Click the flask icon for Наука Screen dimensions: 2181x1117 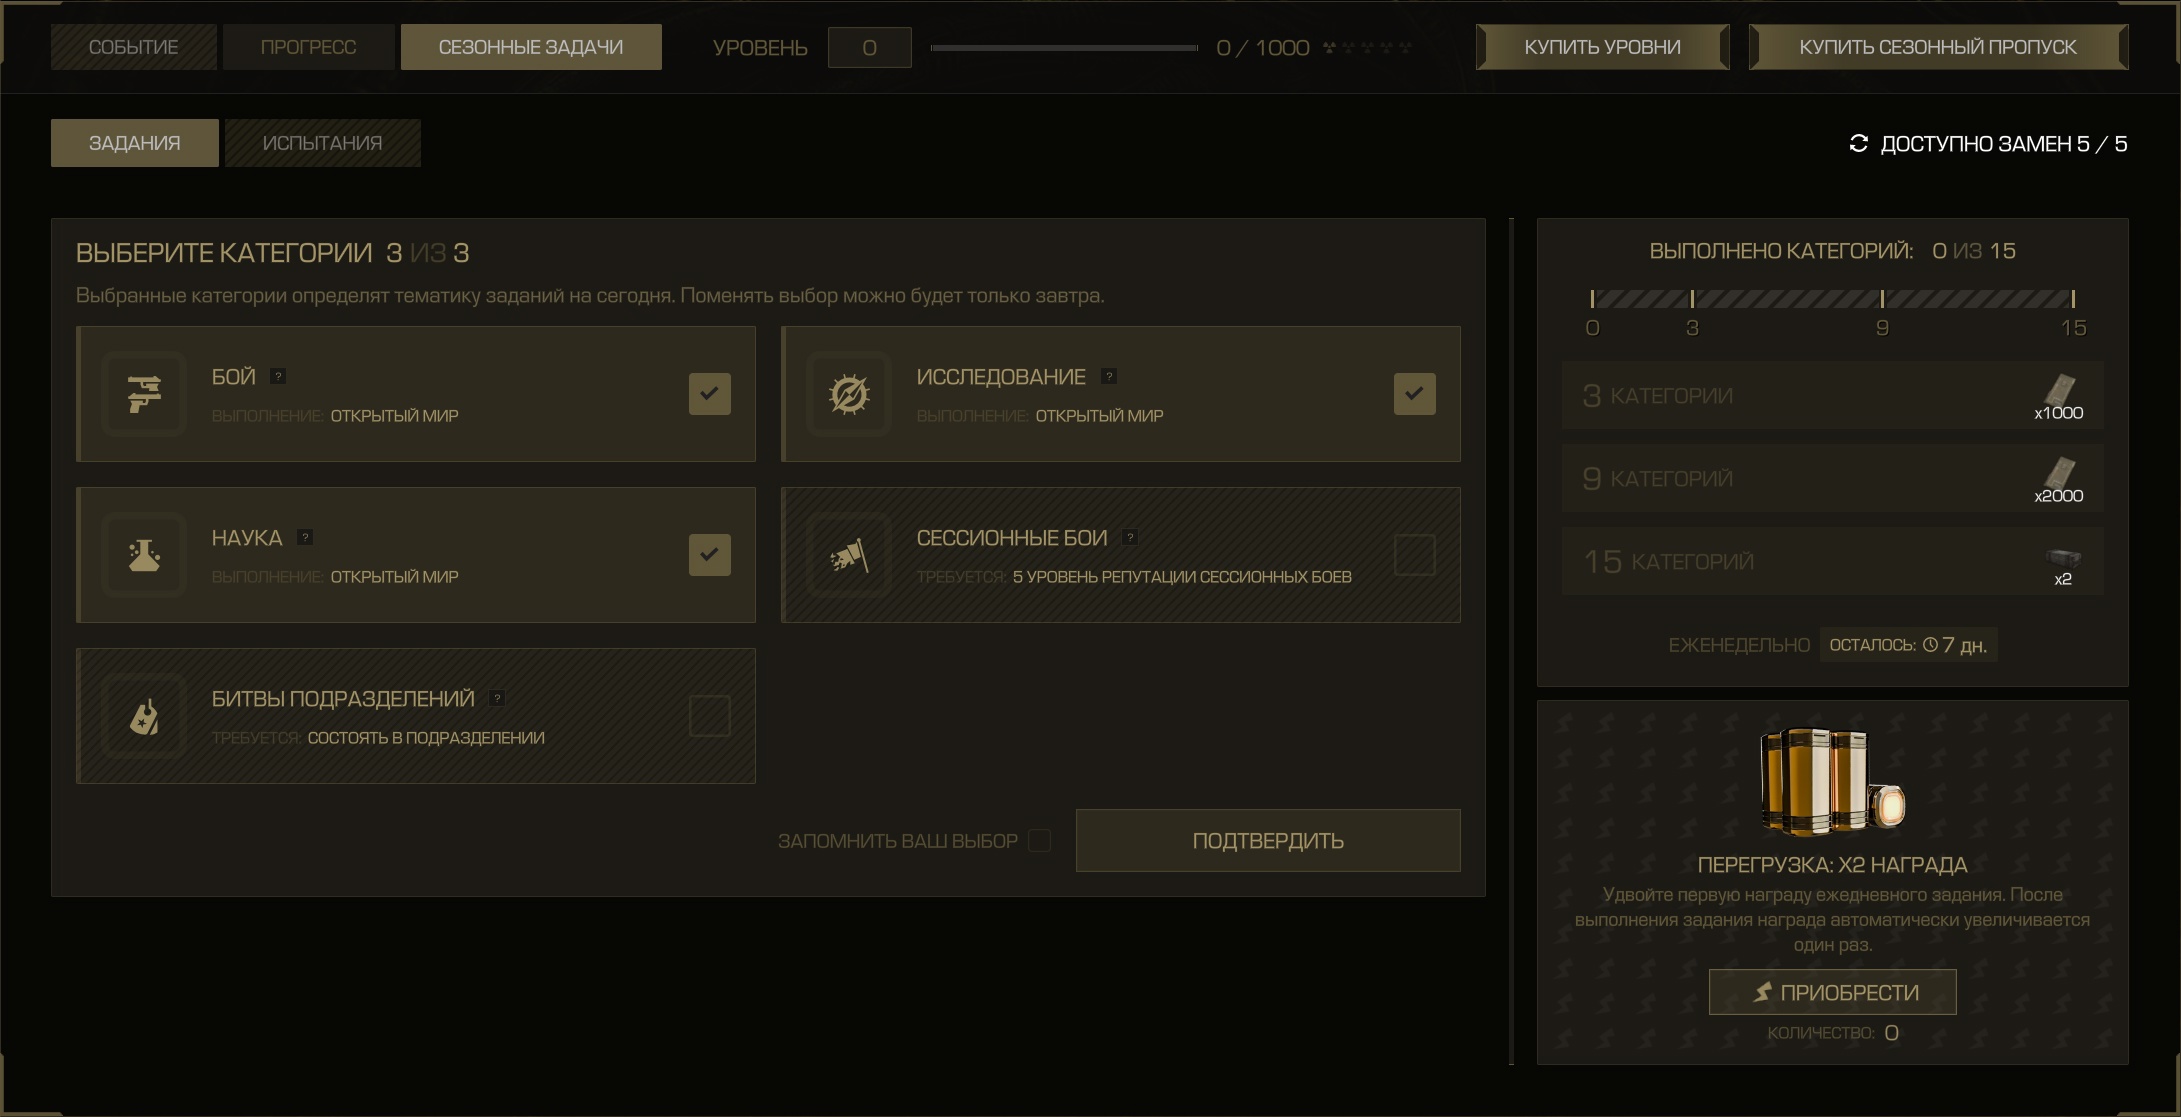point(144,555)
